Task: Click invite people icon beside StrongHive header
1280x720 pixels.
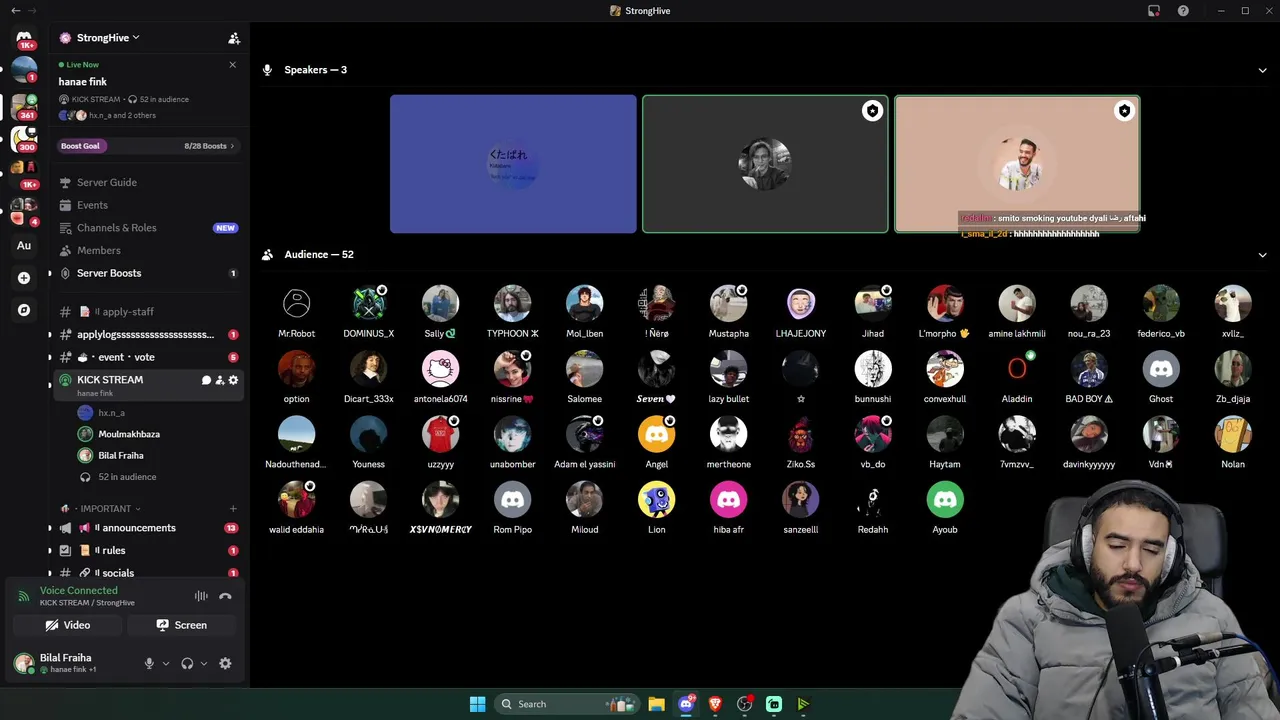Action: 234,38
